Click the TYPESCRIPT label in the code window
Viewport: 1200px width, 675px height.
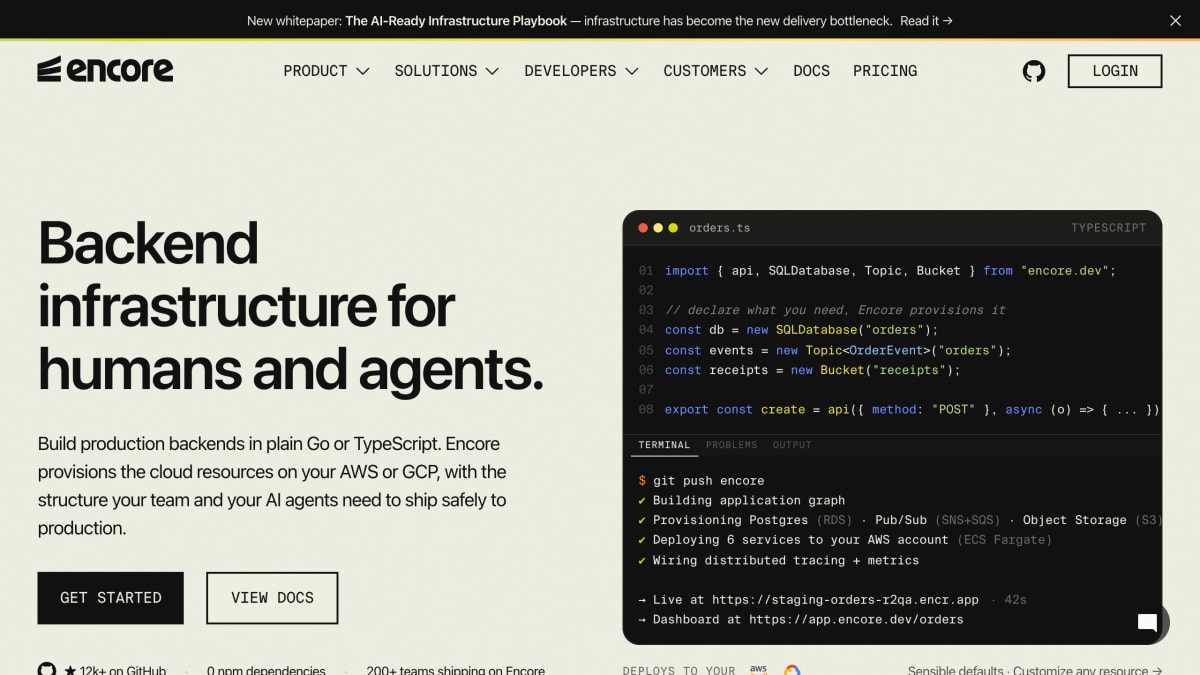[1108, 228]
